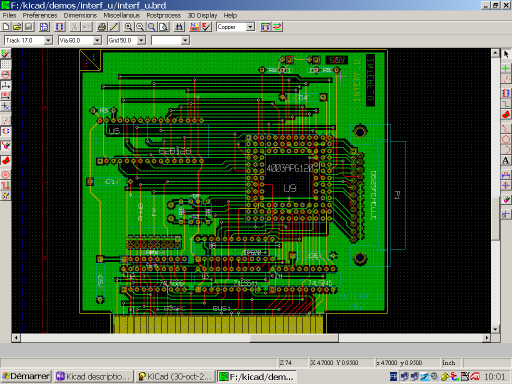This screenshot has height=384, width=512.
Task: Select the arrow cursor tool on the right toolbar
Action: (506, 54)
